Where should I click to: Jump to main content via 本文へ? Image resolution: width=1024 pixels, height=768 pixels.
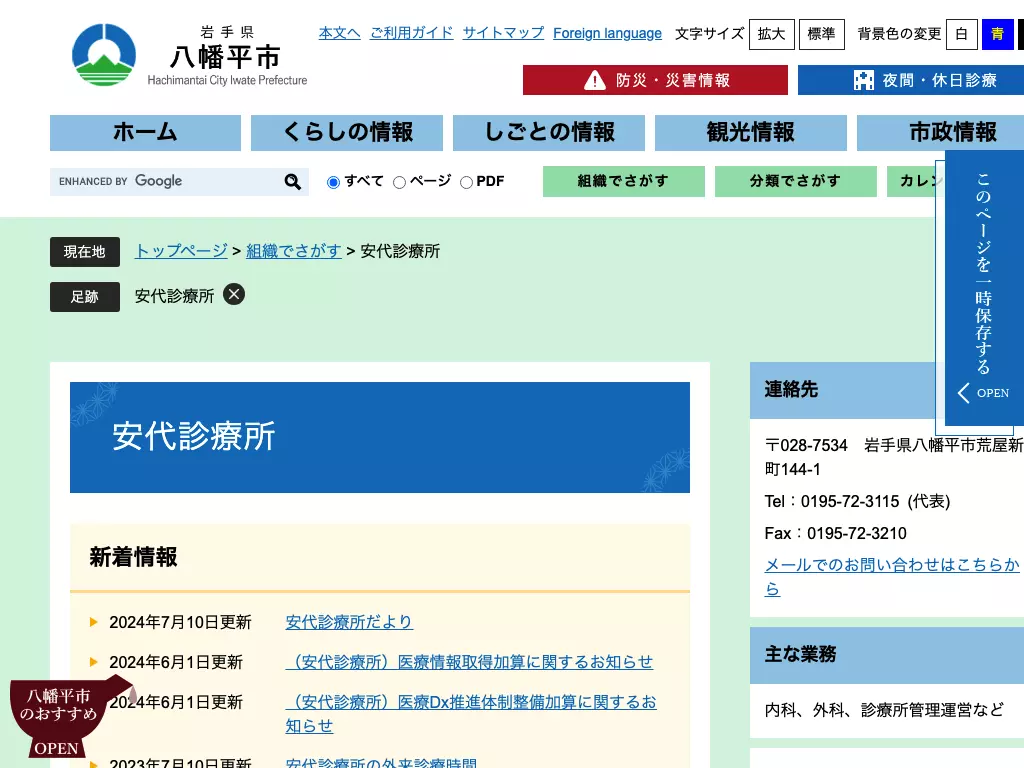[x=340, y=33]
